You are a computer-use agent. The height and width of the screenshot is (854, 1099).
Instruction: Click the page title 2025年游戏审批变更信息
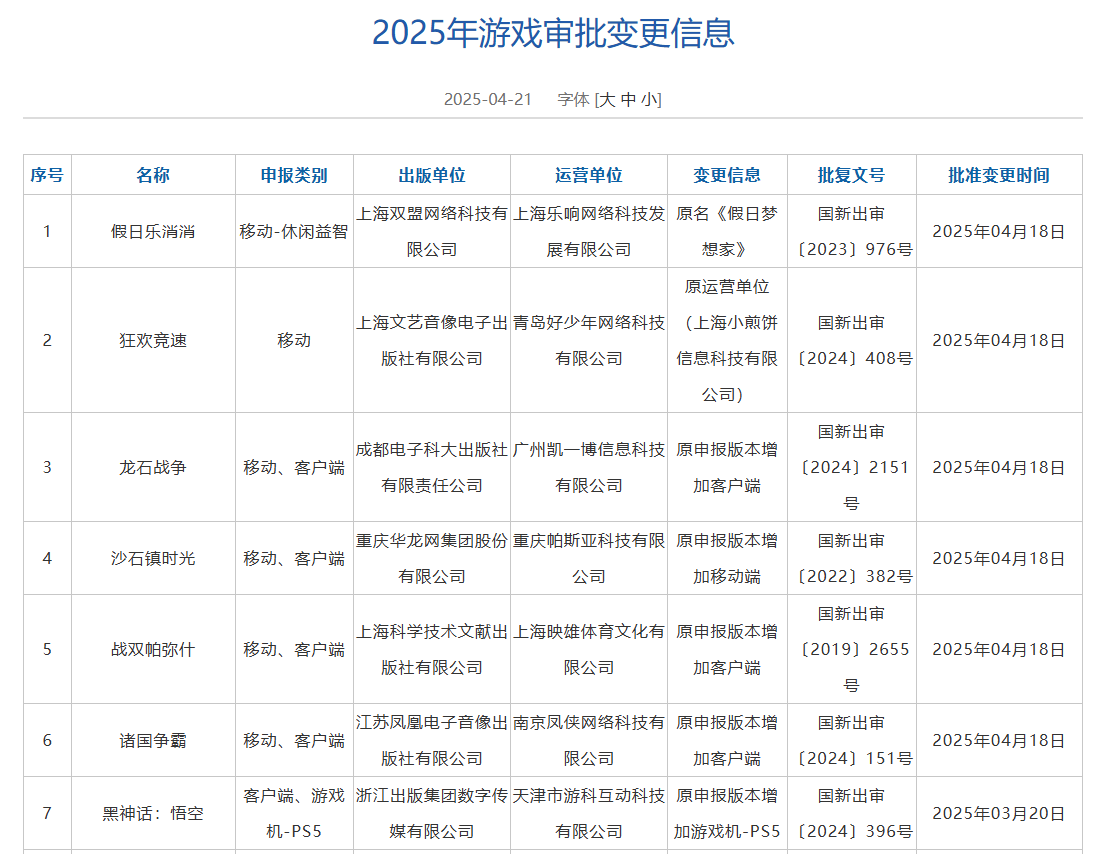point(553,33)
